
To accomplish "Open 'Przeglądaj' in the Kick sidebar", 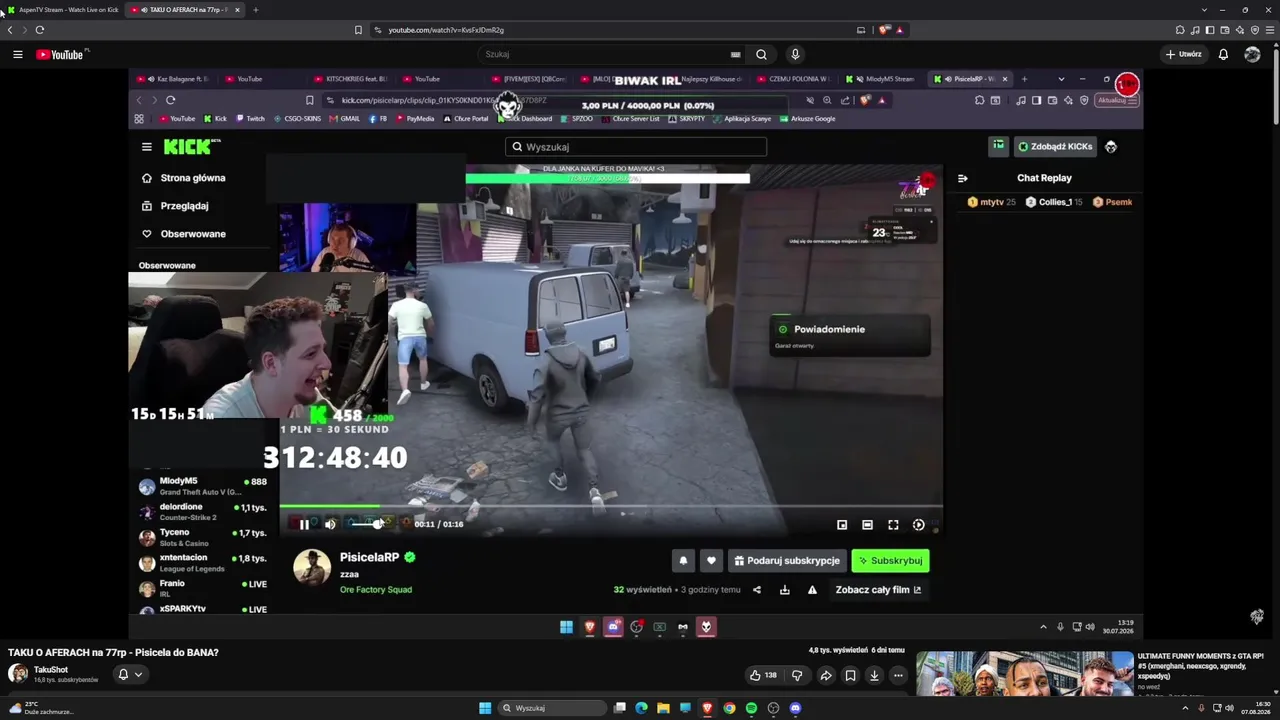I will pyautogui.click(x=175, y=206).
